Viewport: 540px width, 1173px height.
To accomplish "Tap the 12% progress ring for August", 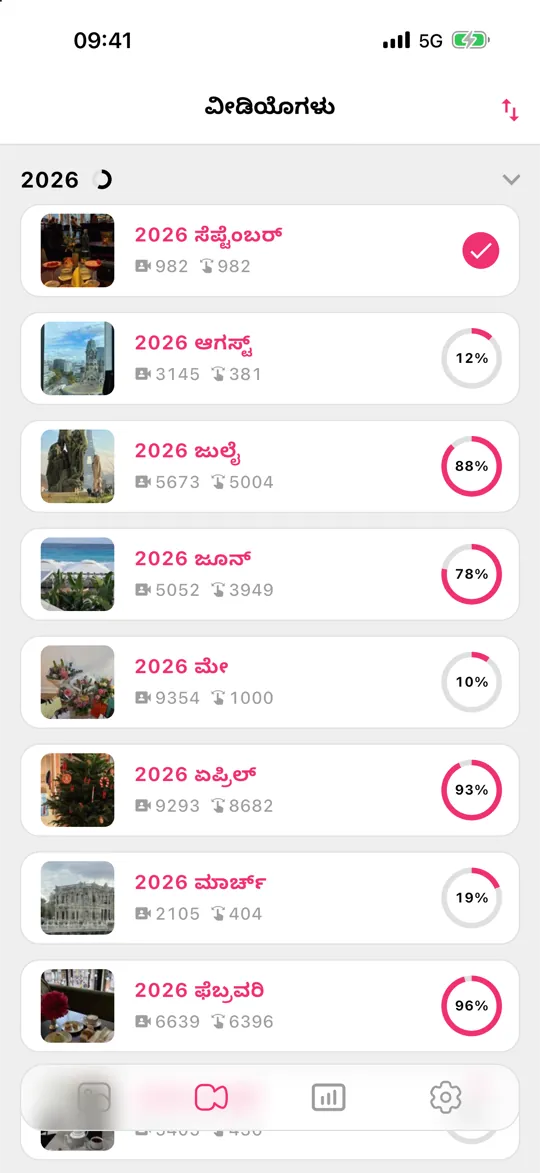I will pyautogui.click(x=471, y=358).
